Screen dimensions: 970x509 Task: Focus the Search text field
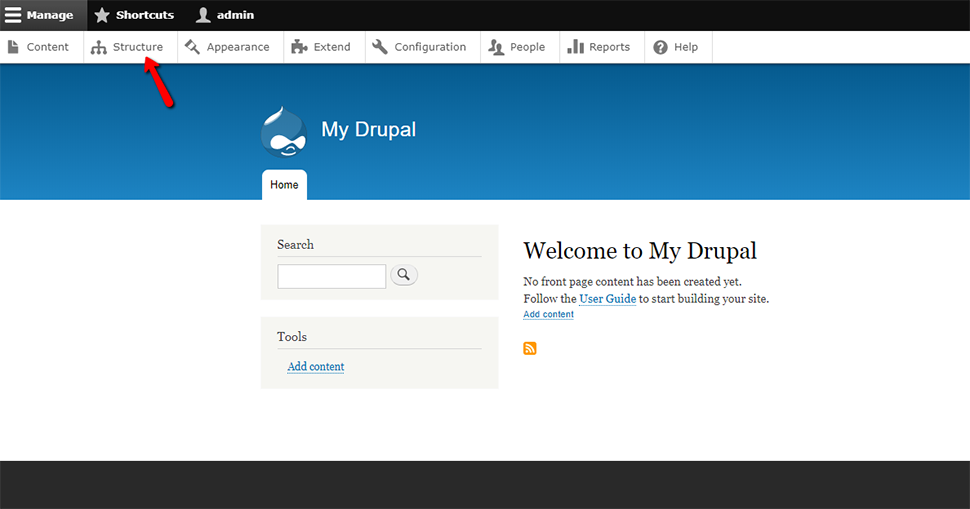[332, 276]
